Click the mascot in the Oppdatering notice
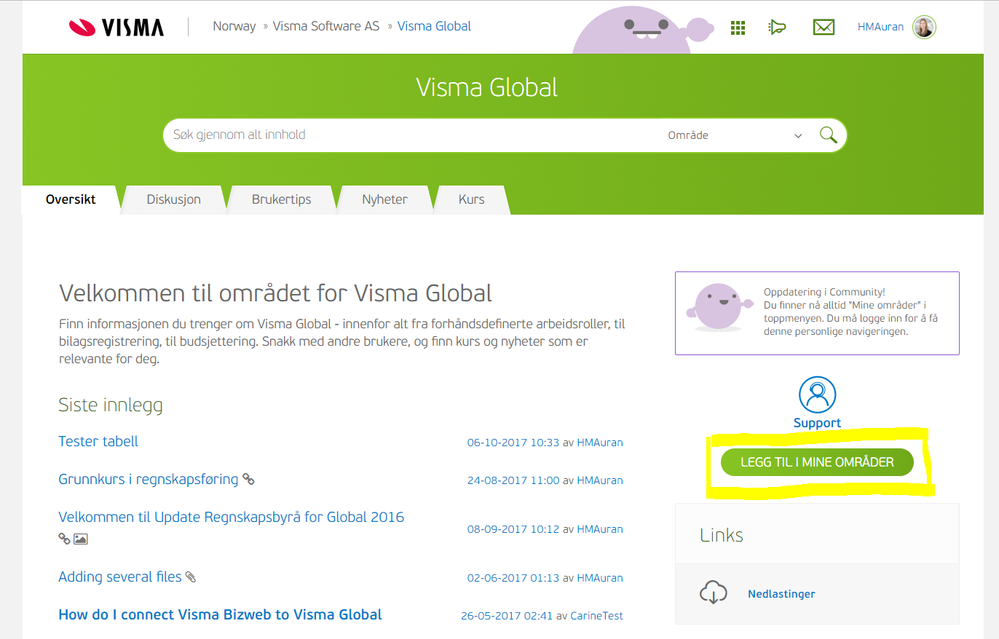This screenshot has width=999, height=639. click(719, 308)
